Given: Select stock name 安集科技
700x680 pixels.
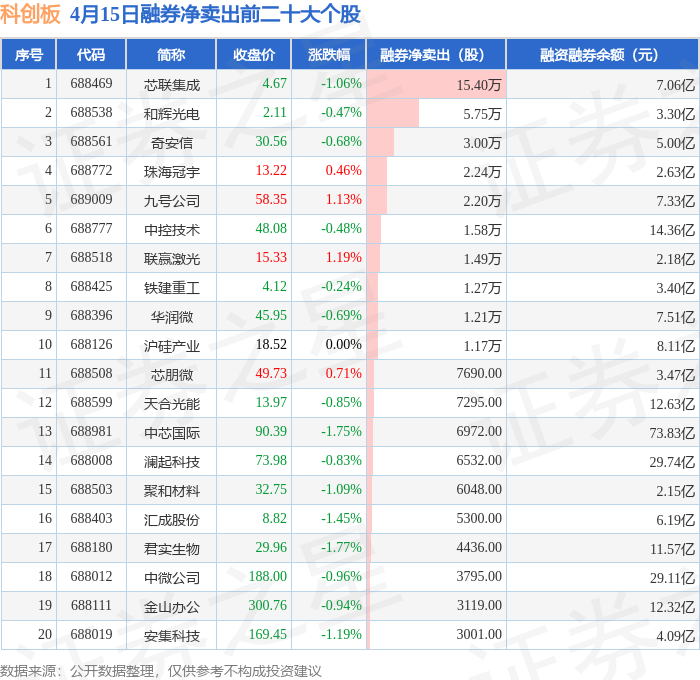Looking at the screenshot, I should click(171, 636).
